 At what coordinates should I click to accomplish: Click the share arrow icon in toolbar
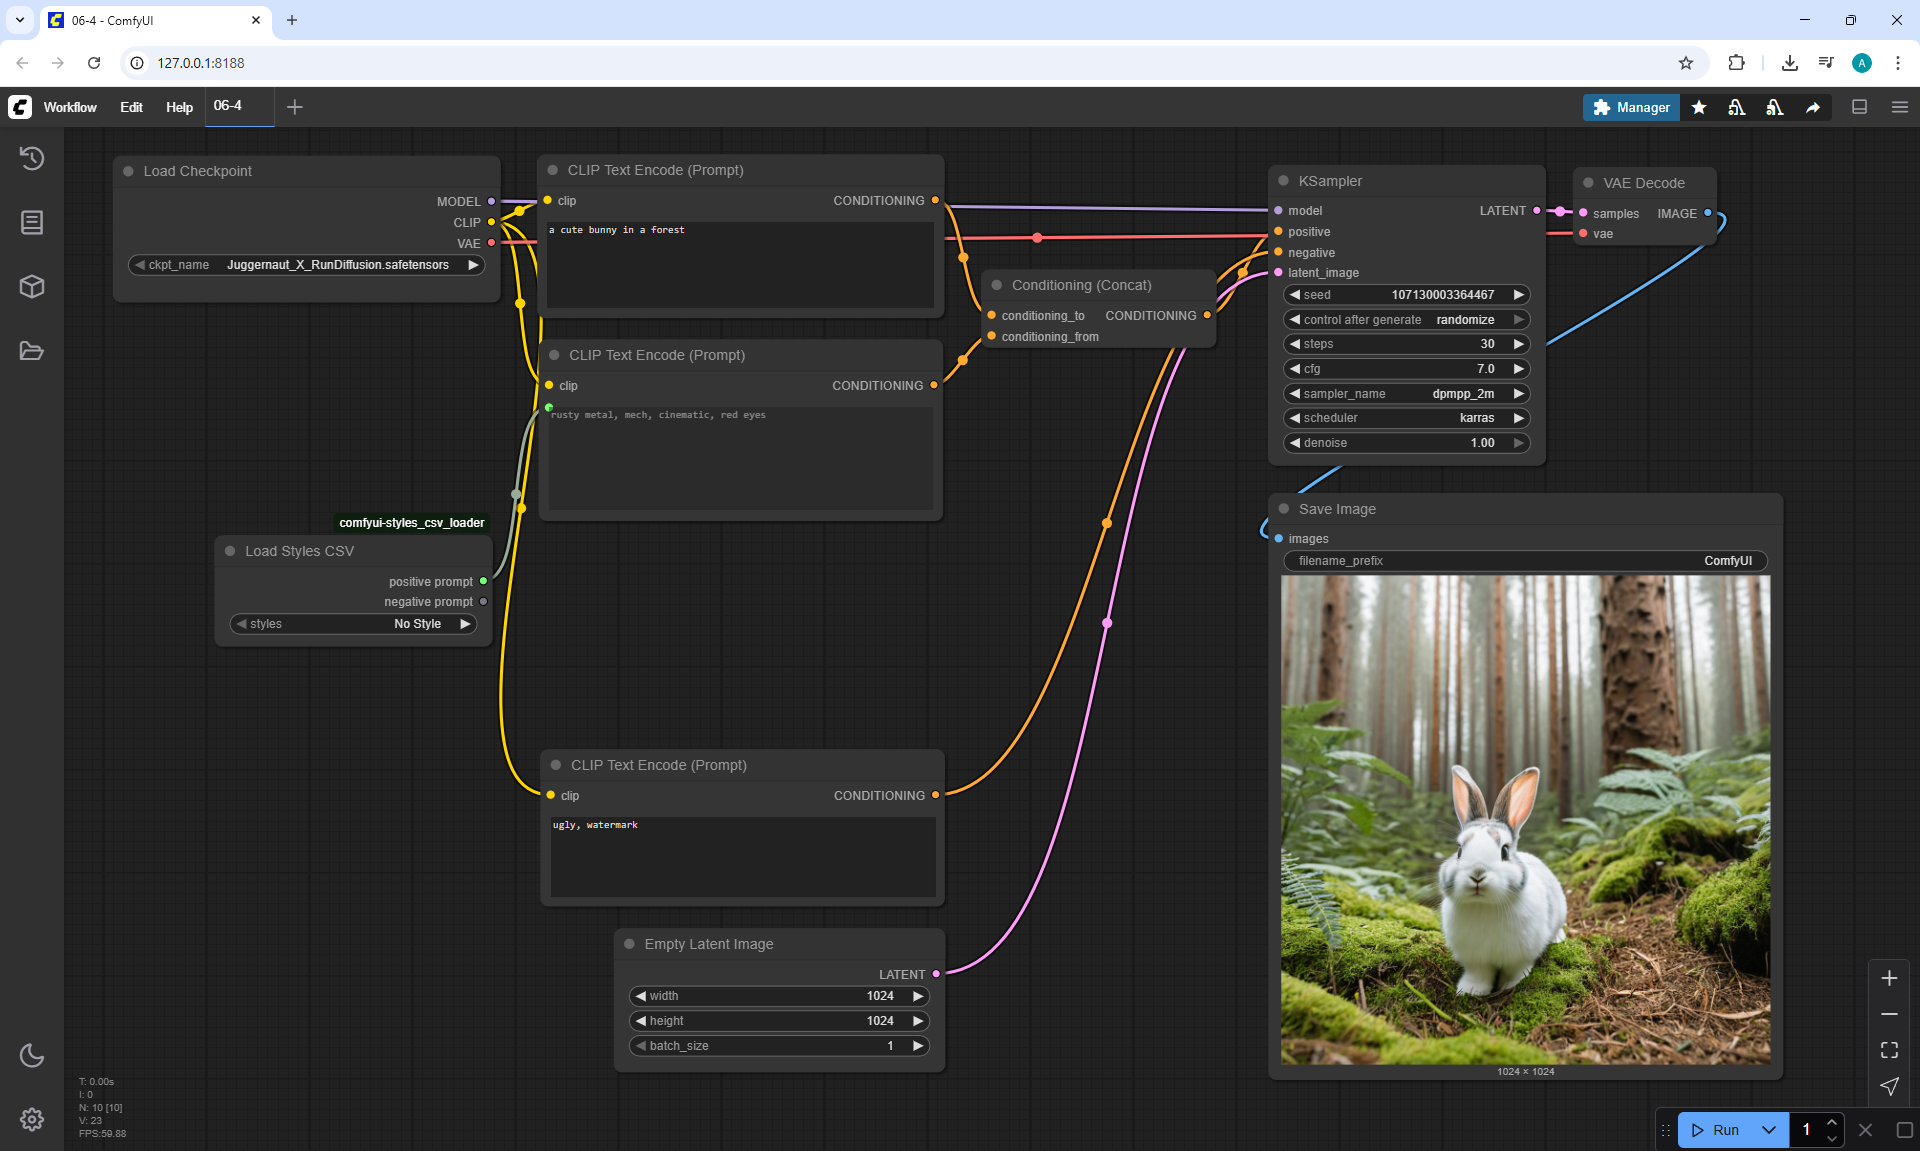(1813, 107)
